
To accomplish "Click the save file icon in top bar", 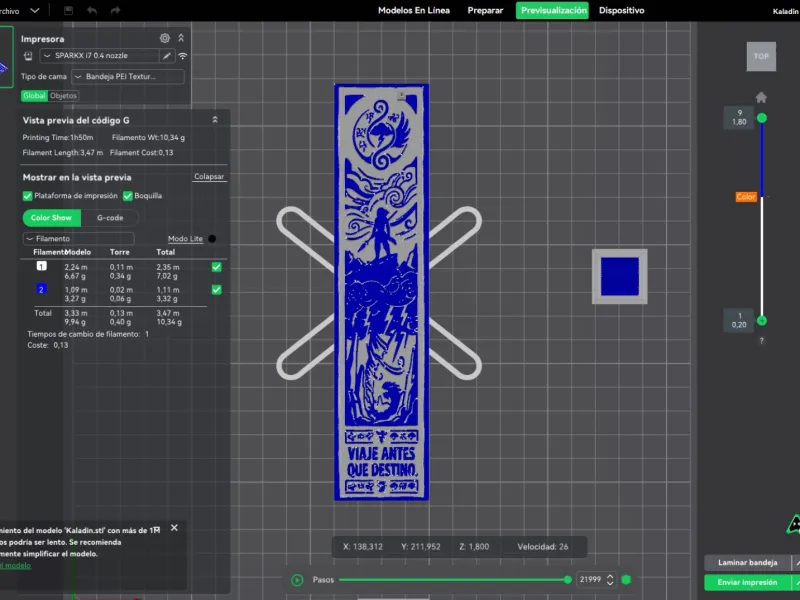I will tap(68, 10).
